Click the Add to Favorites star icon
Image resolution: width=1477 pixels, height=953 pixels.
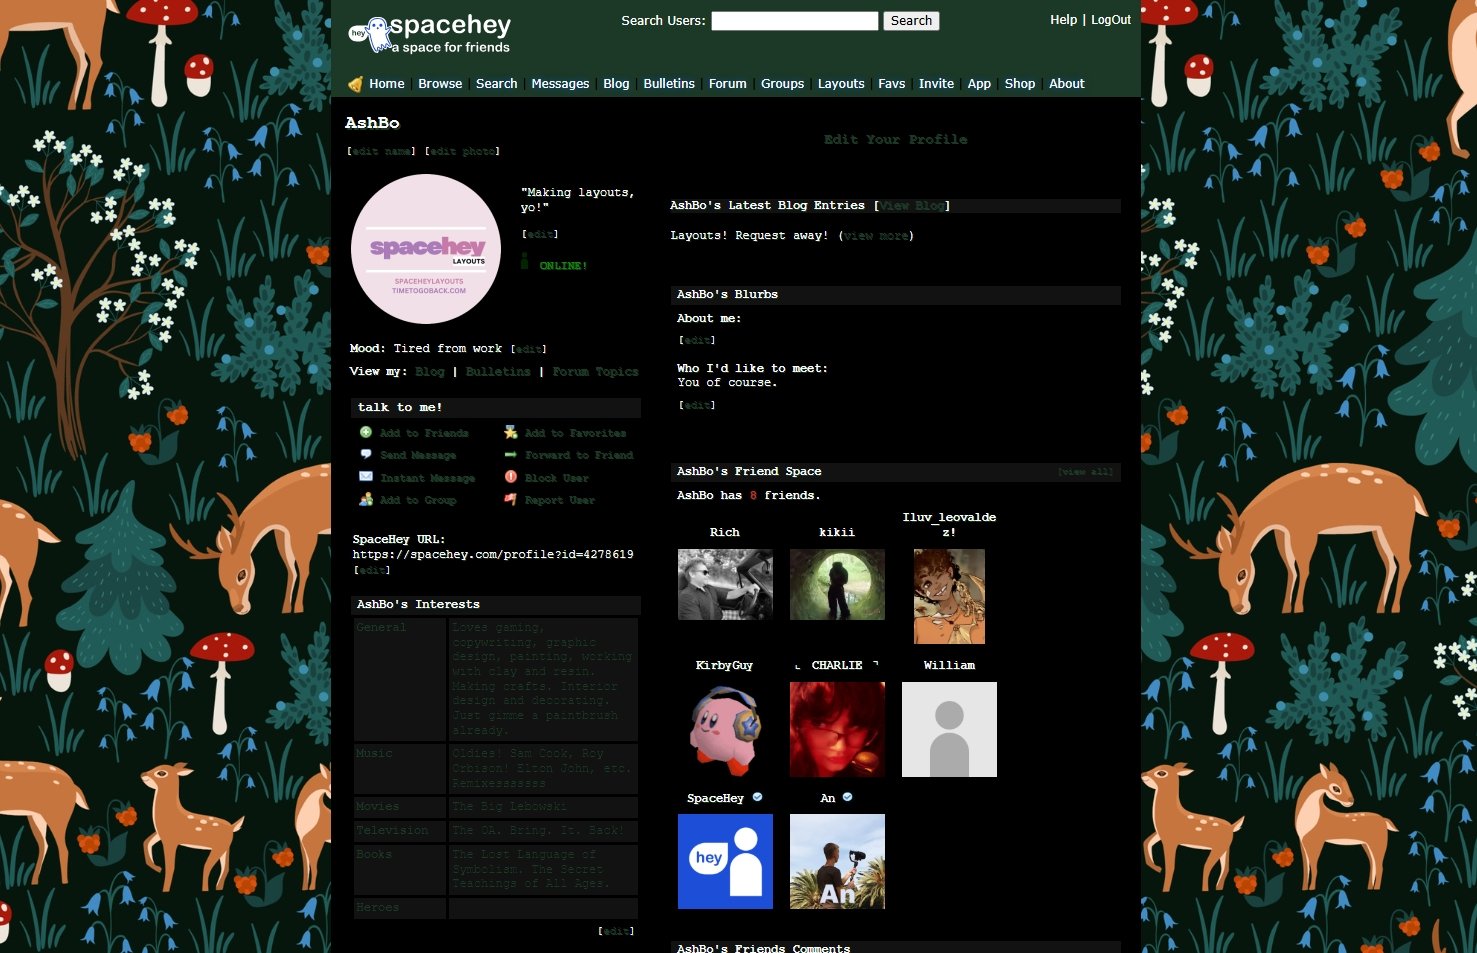(x=511, y=432)
